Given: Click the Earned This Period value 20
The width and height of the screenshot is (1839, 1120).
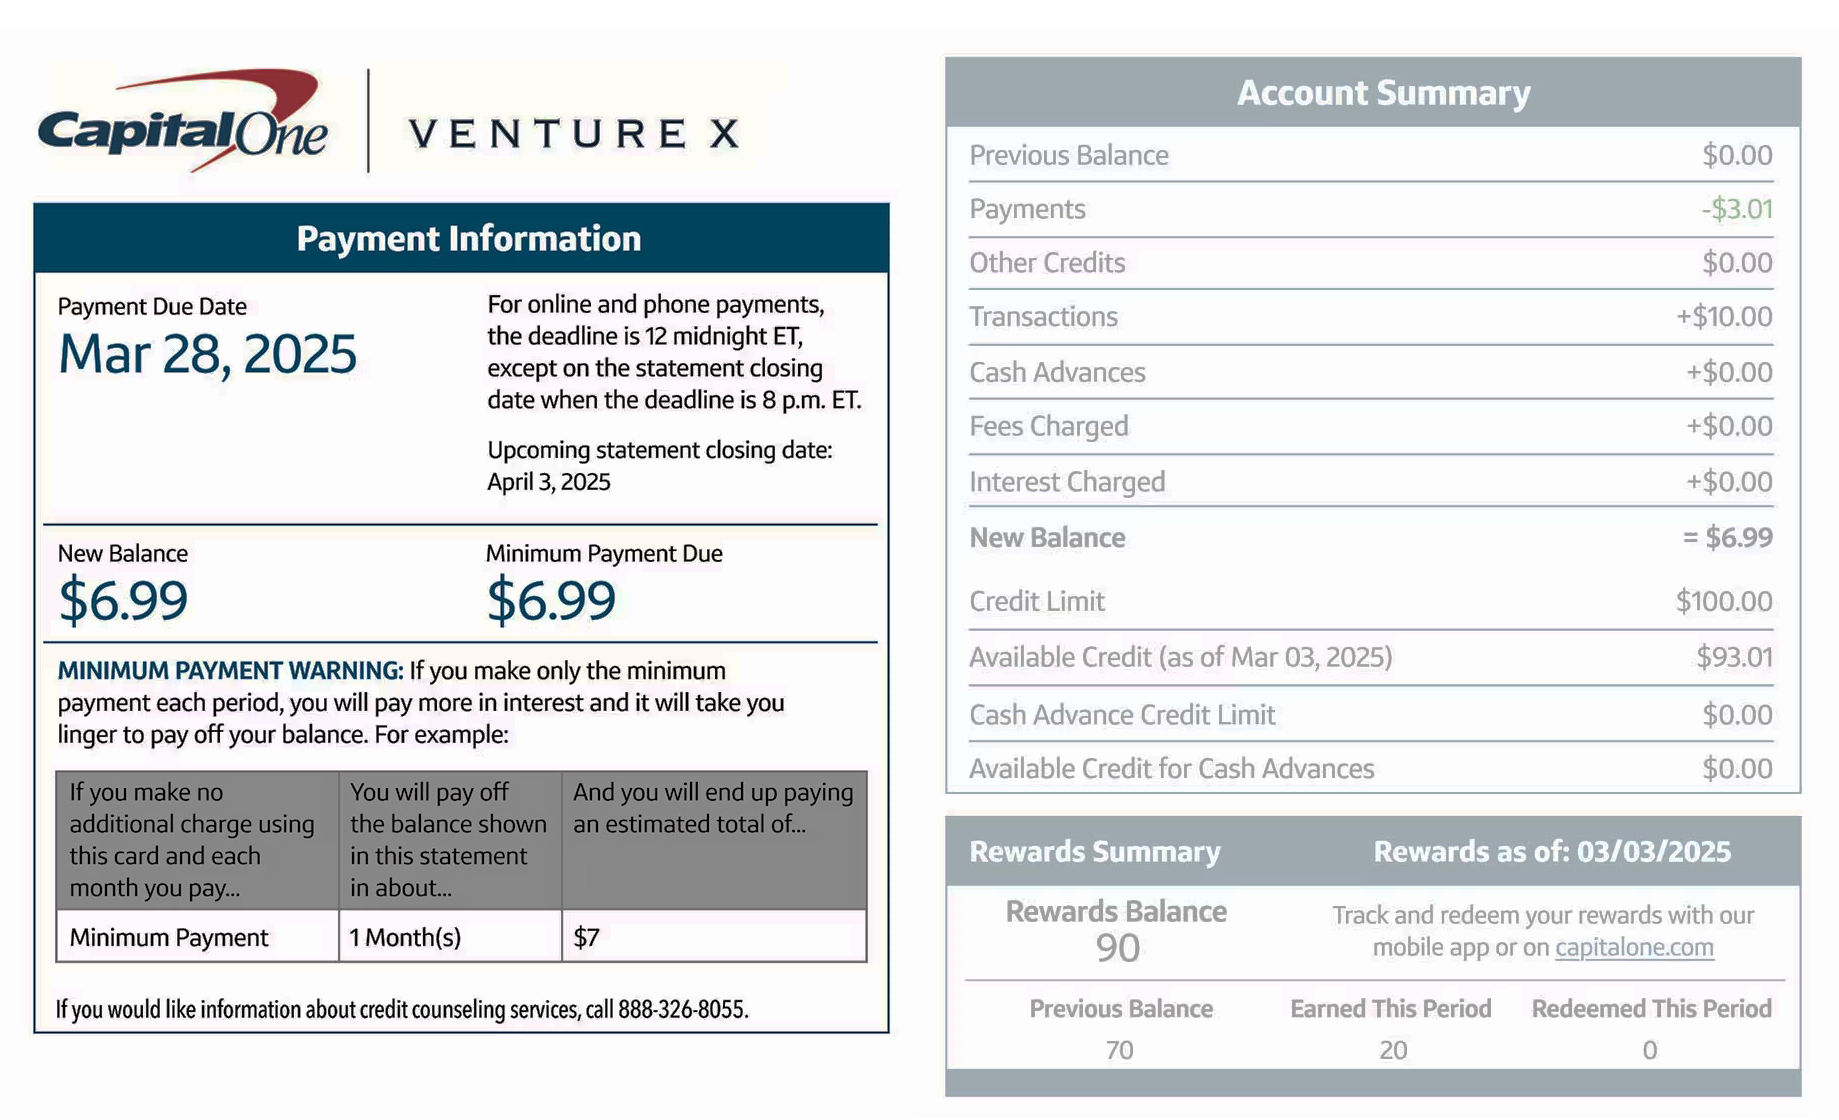Looking at the screenshot, I should [x=1393, y=1050].
